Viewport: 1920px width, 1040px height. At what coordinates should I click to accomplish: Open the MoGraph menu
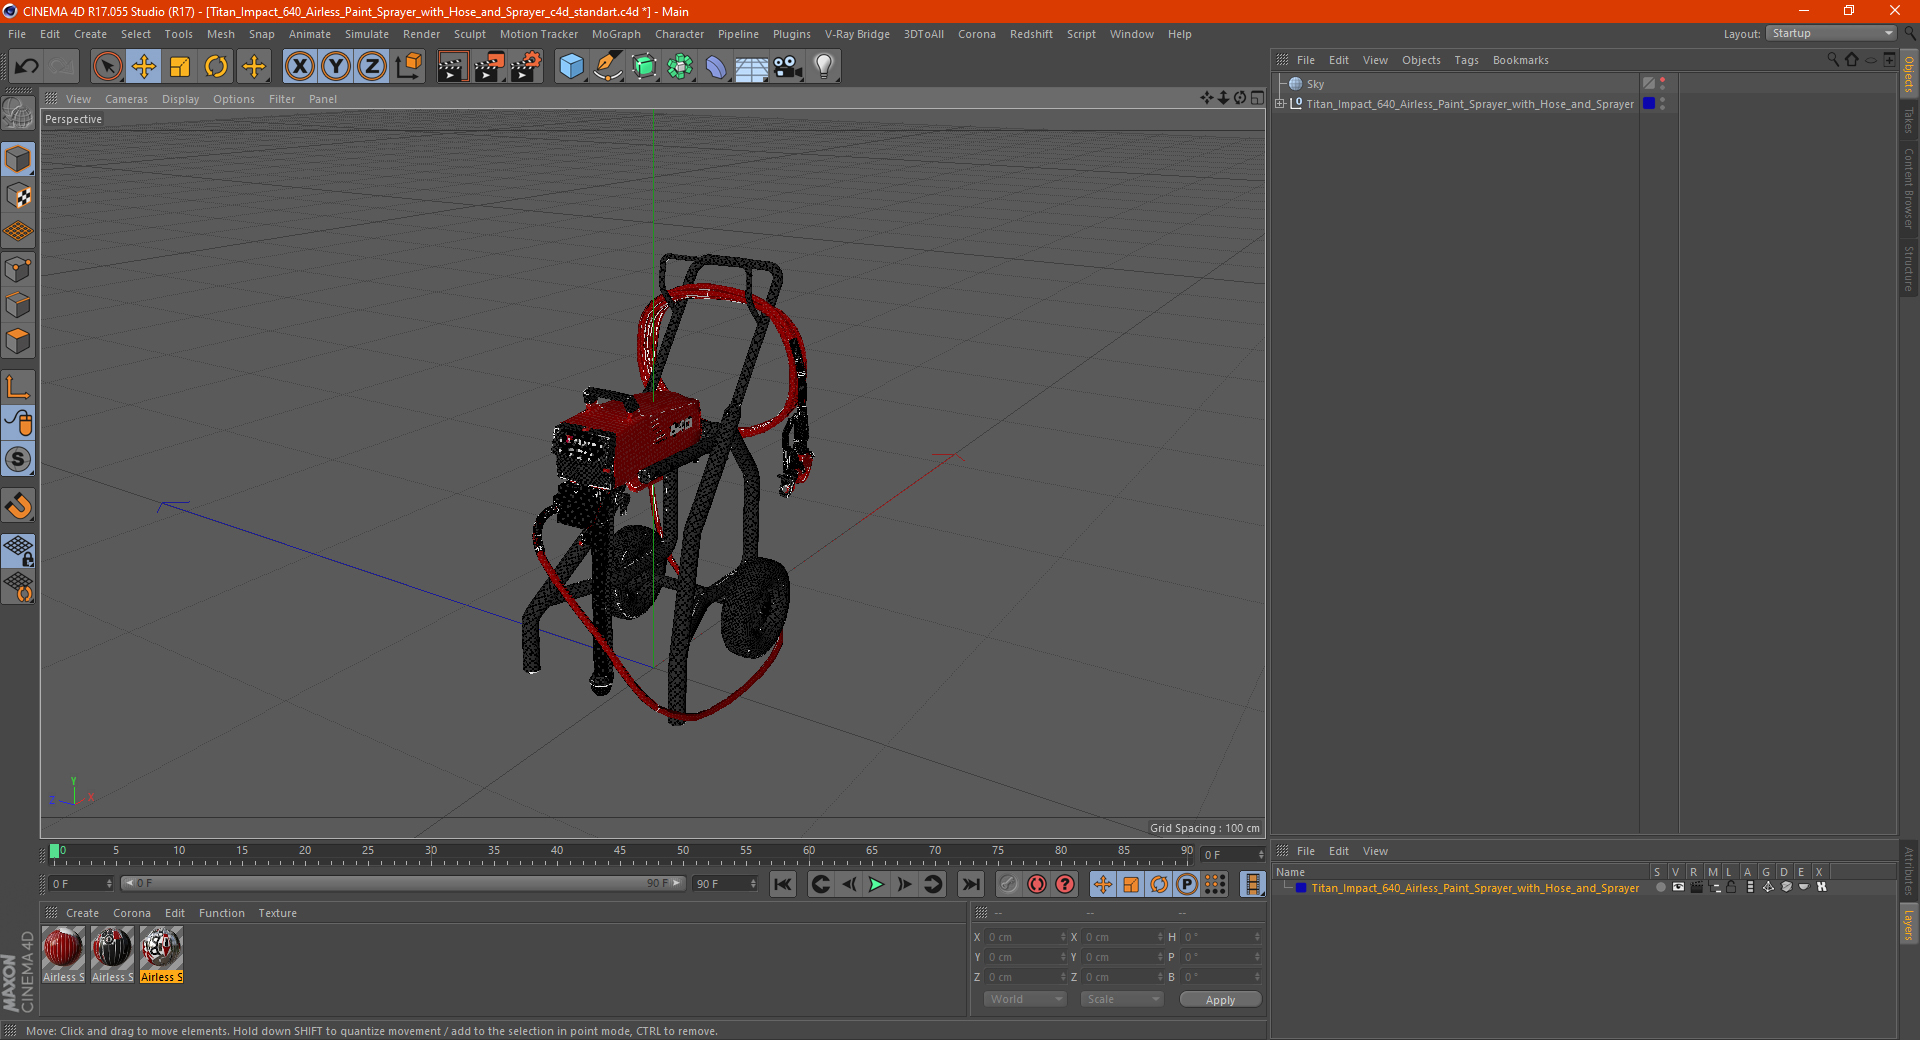click(x=616, y=34)
